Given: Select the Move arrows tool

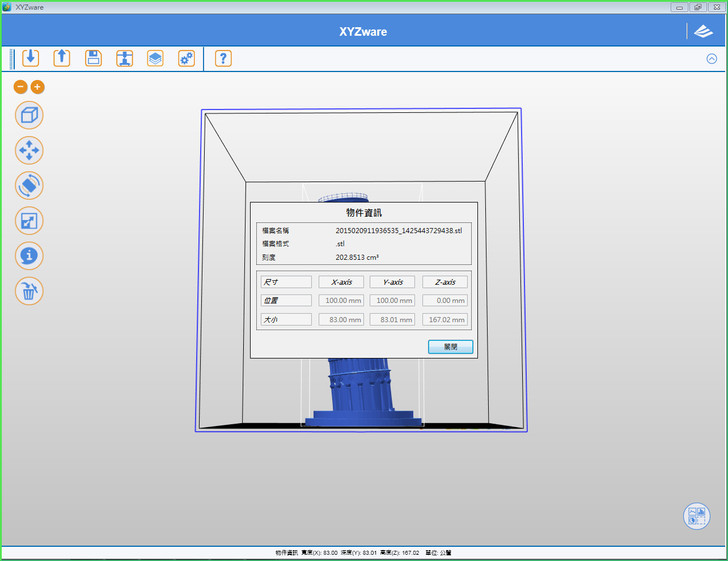Looking at the screenshot, I should pos(29,150).
